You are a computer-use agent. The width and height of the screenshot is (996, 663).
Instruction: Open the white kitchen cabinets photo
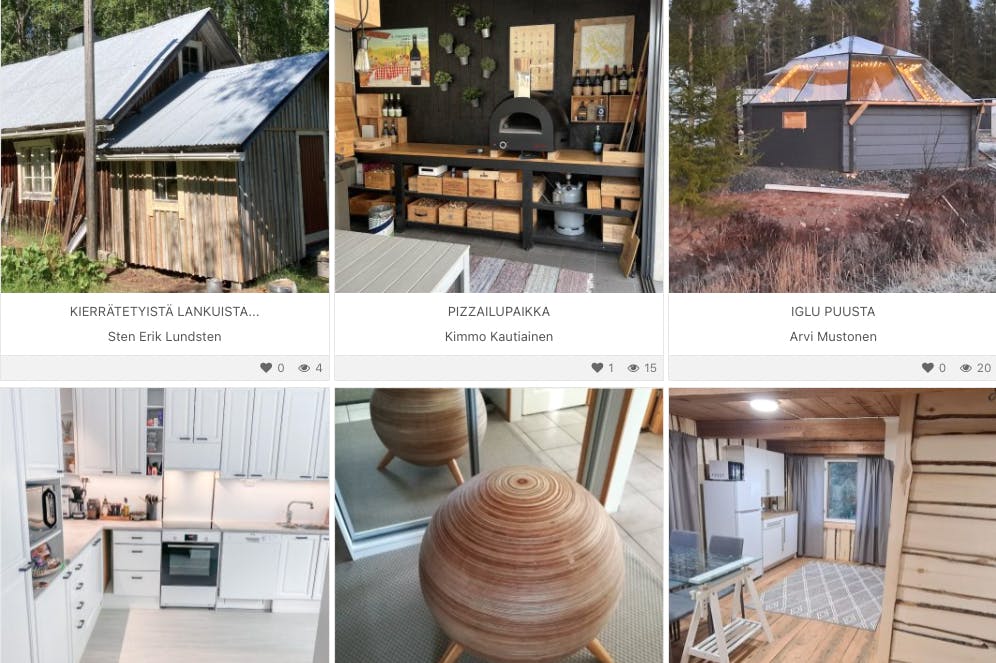point(165,526)
